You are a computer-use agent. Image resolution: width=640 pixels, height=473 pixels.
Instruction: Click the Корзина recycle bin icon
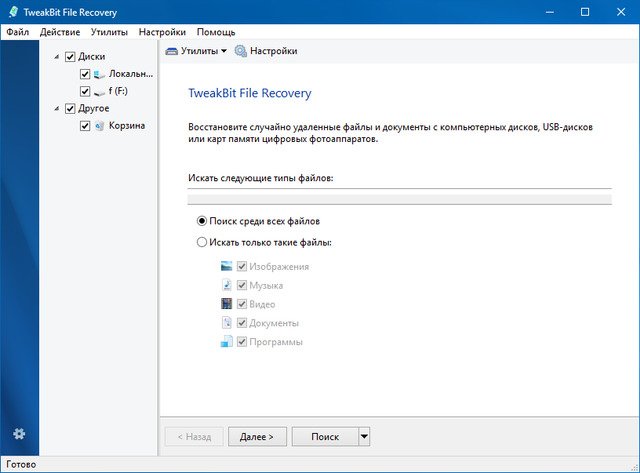(x=99, y=126)
